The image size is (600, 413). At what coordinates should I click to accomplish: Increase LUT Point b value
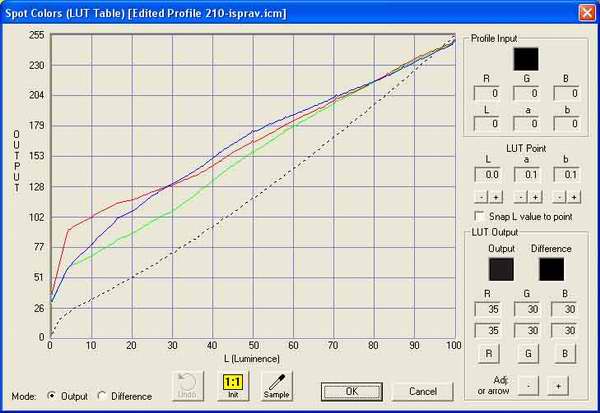point(574,197)
